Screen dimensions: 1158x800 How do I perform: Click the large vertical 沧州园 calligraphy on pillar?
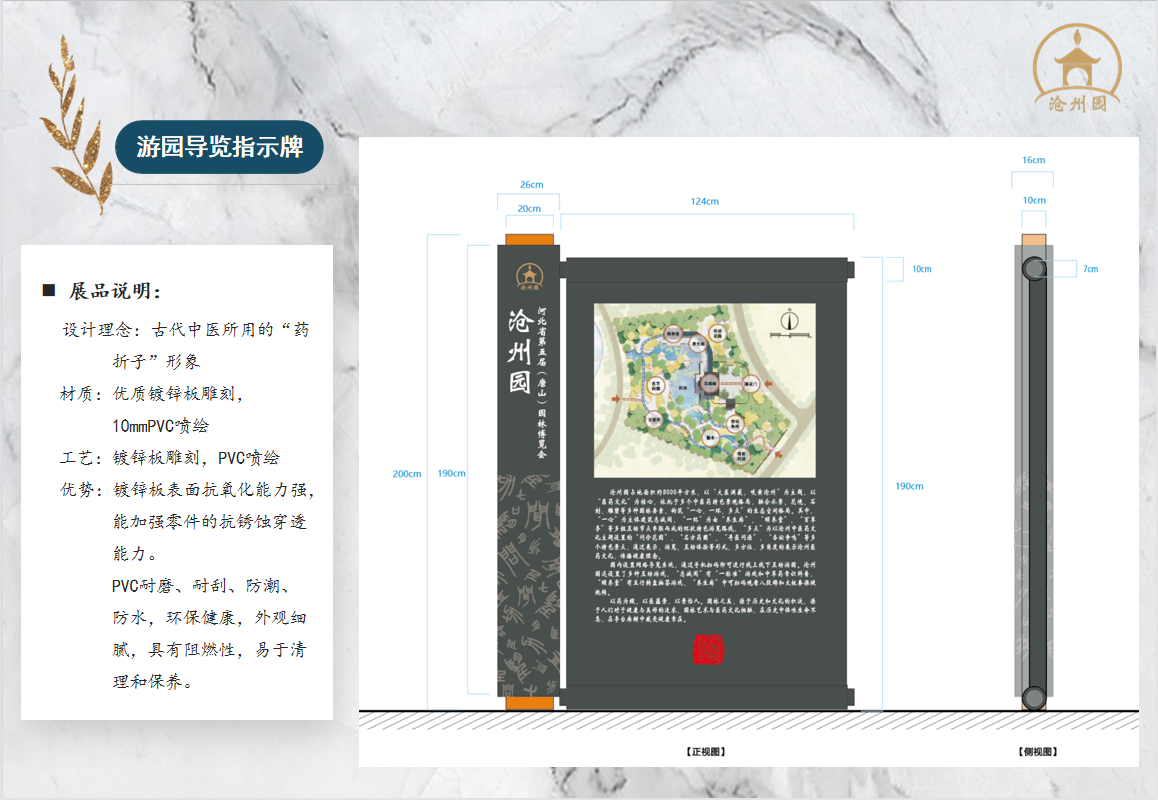520,353
